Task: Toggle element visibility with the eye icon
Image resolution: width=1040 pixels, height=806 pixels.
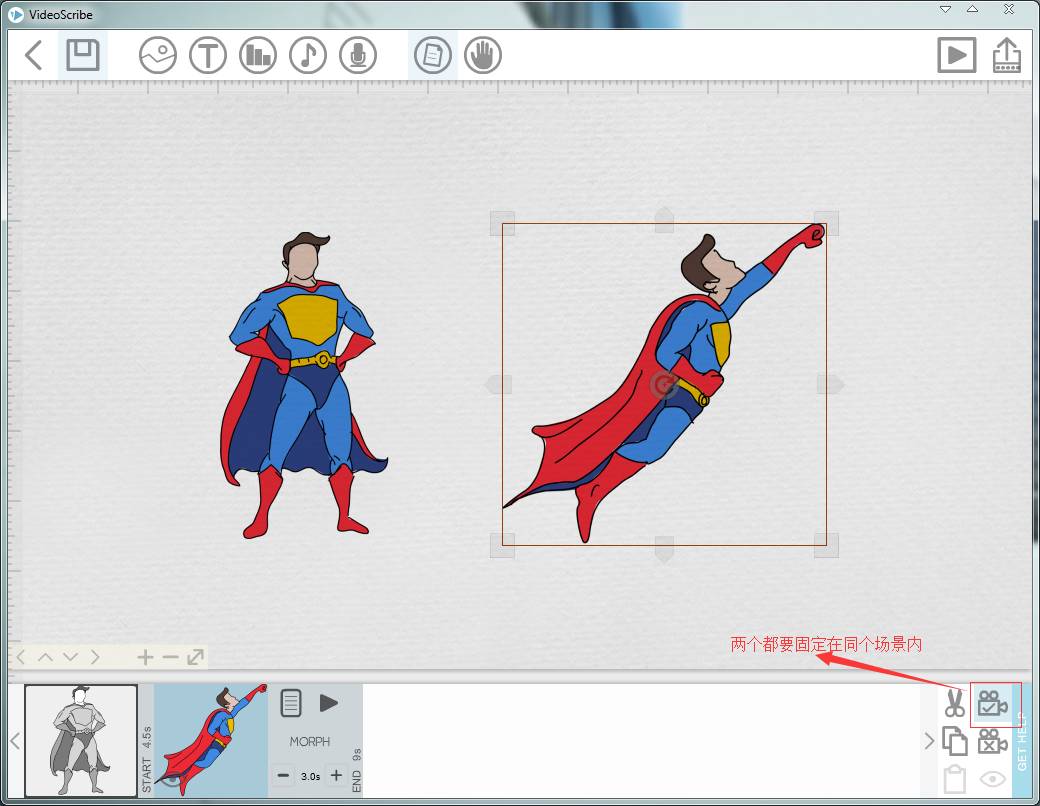Action: point(993,779)
